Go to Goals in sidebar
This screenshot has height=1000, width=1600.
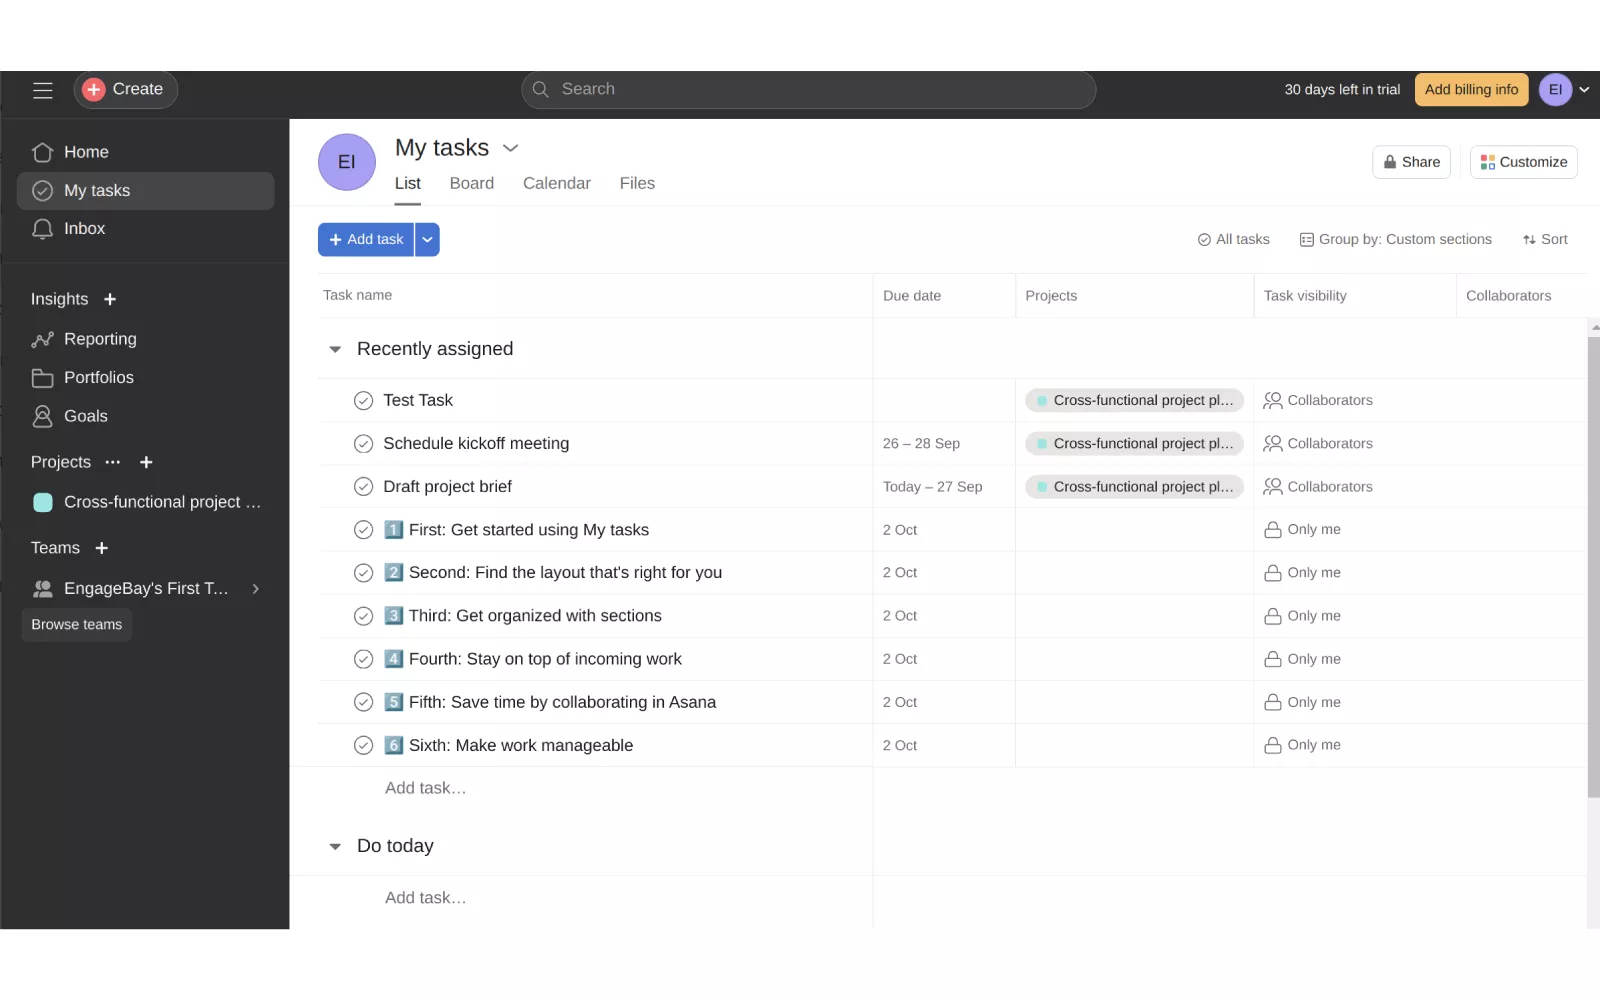[x=85, y=416]
